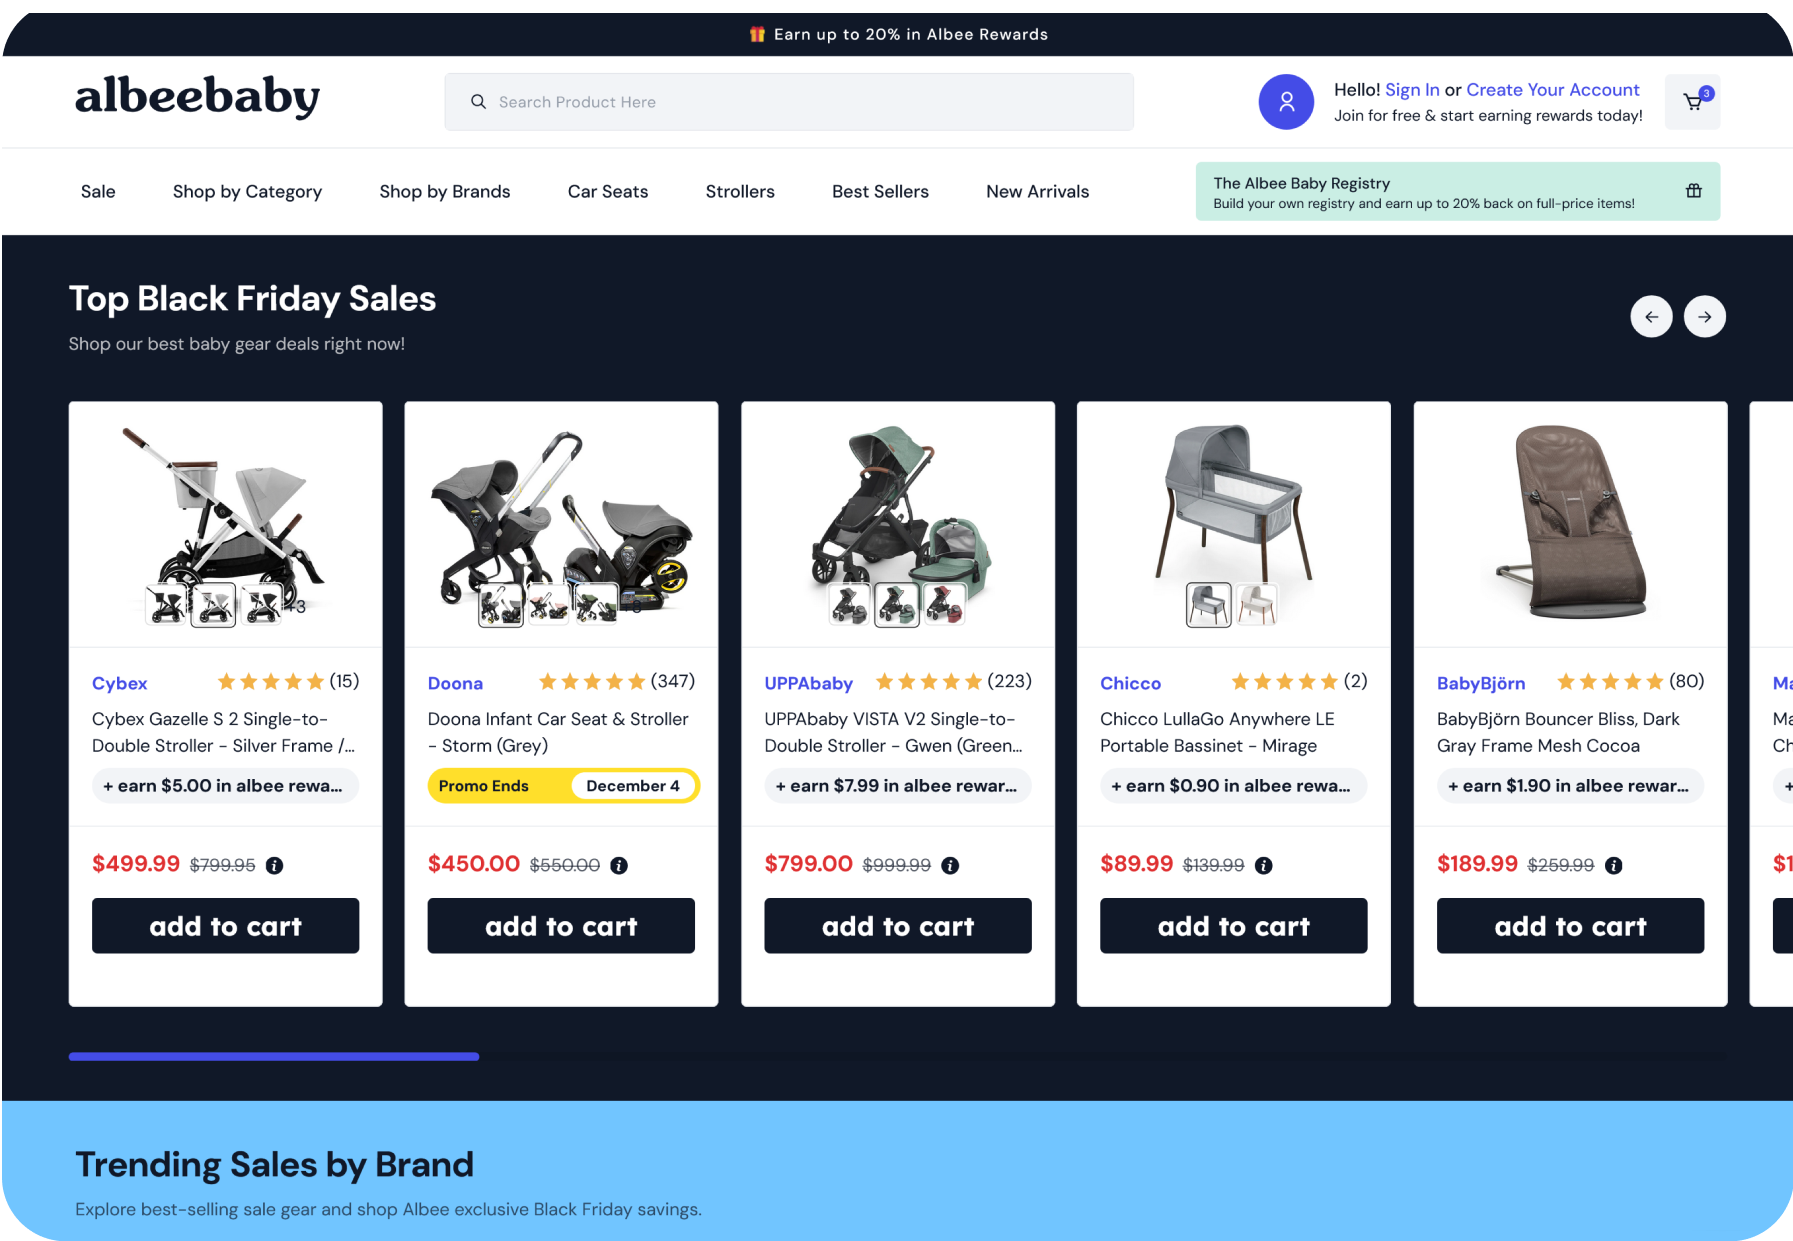Open Shop by Brands menu
The height and width of the screenshot is (1241, 1793).
(445, 192)
